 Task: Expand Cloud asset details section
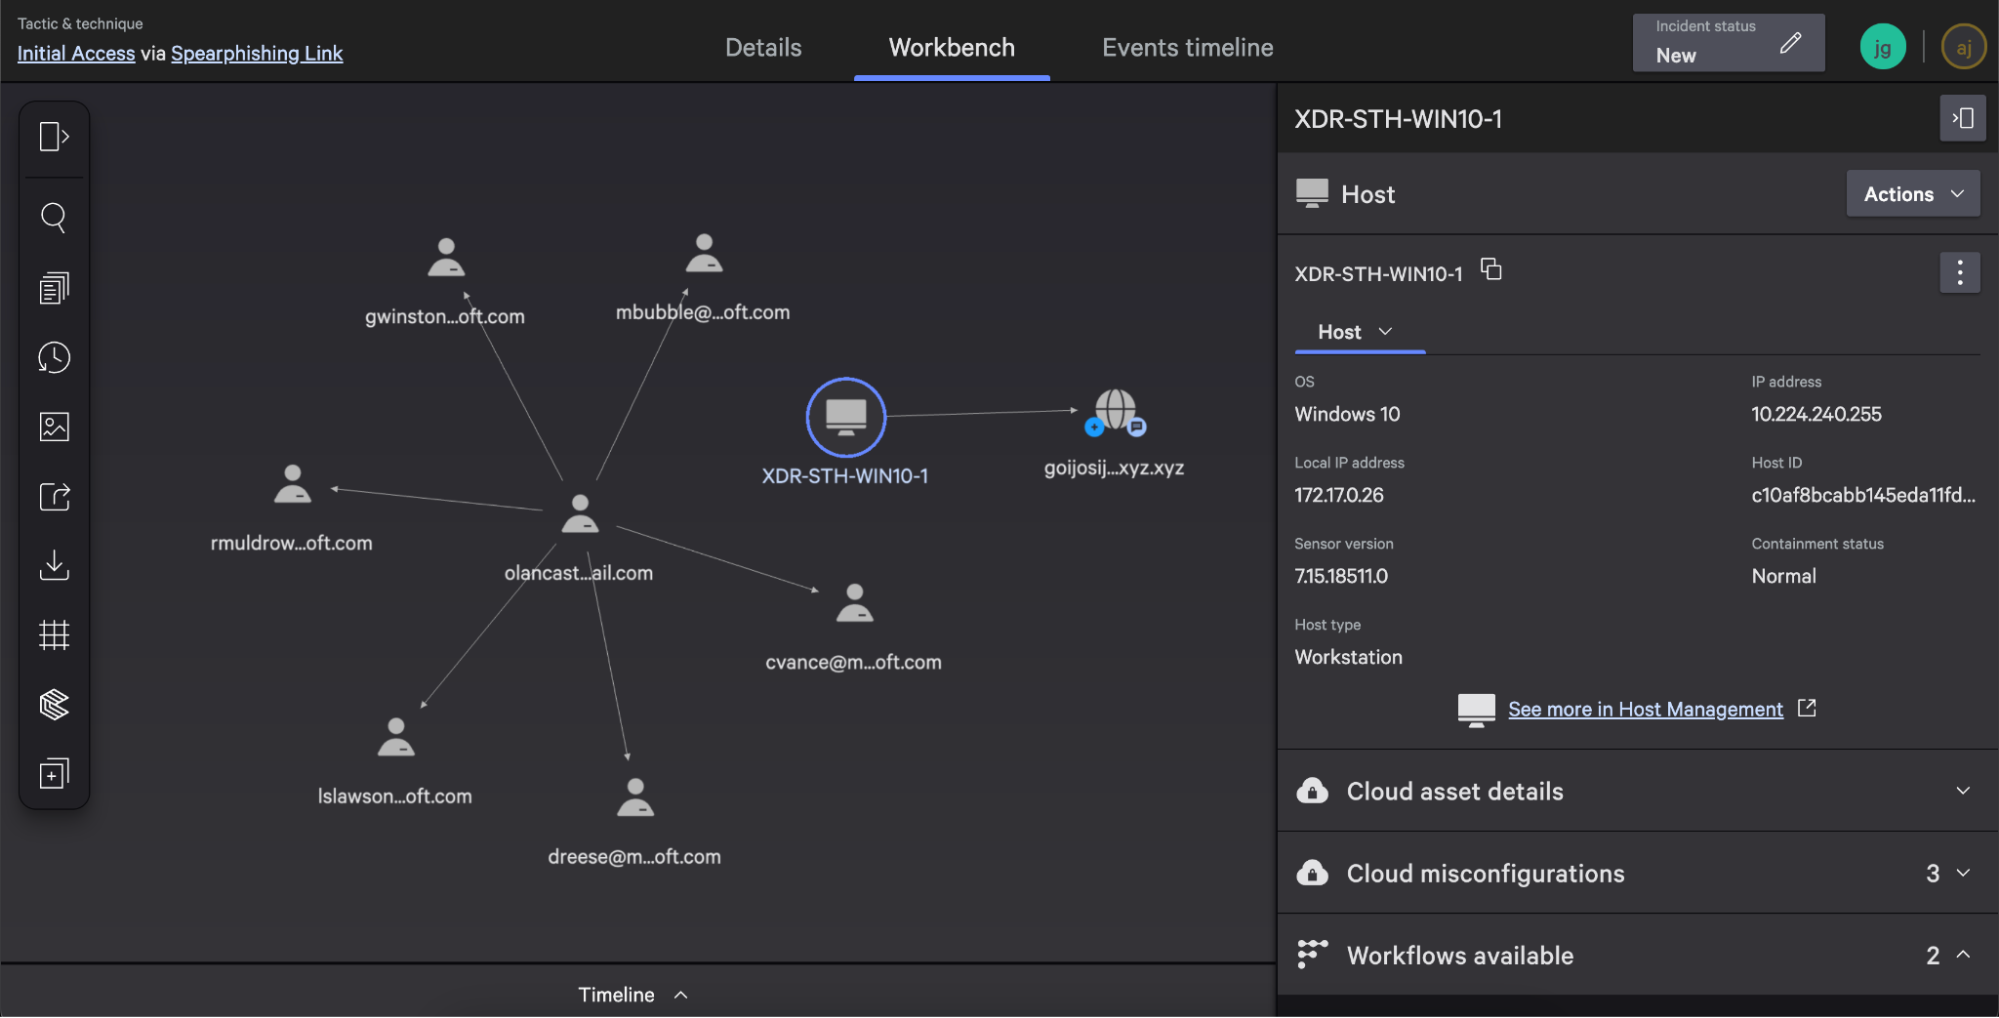1637,791
